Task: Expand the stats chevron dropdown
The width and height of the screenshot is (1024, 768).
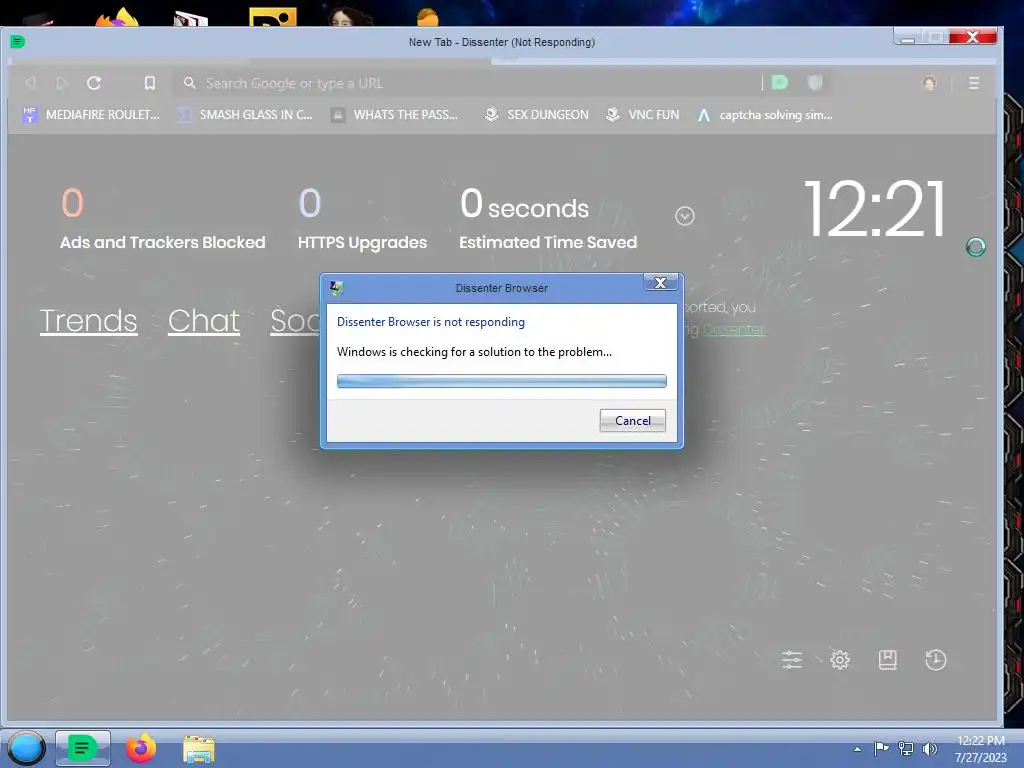Action: coord(684,216)
